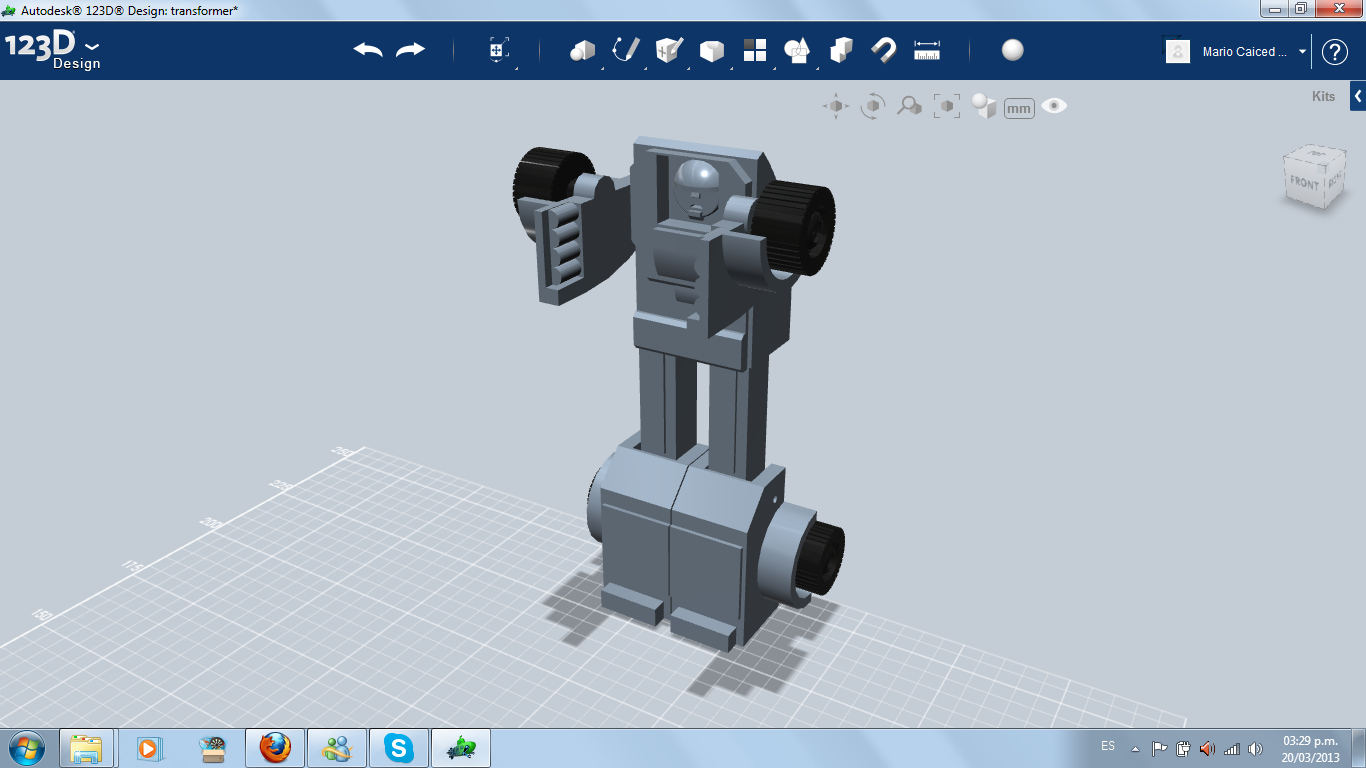Click the FRONT face of view cube
1366x768 pixels.
(x=1304, y=182)
